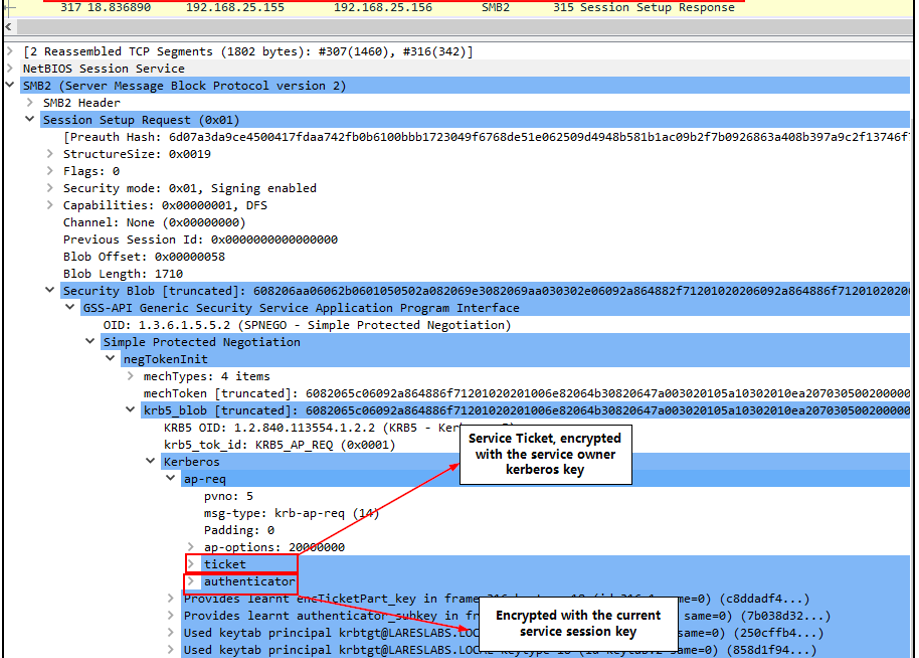Expand the SMB2 Header node

[x=30, y=103]
